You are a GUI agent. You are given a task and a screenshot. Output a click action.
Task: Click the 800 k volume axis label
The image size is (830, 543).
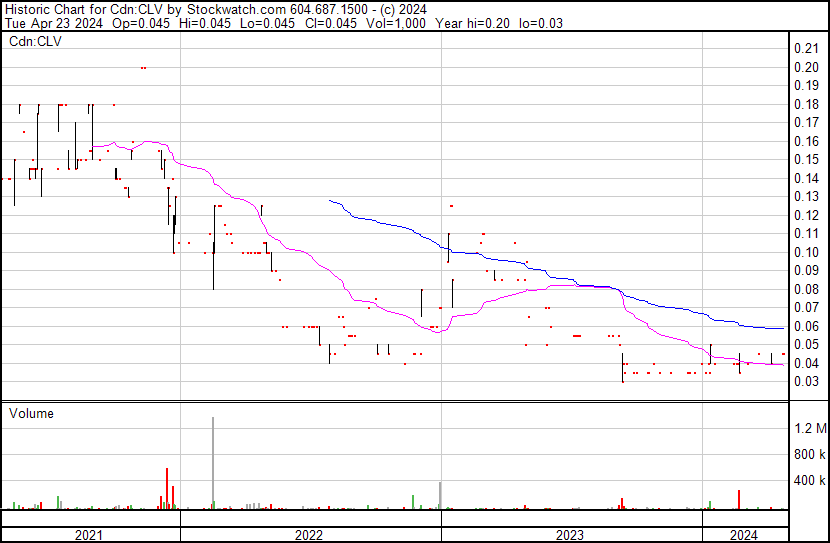click(x=810, y=455)
